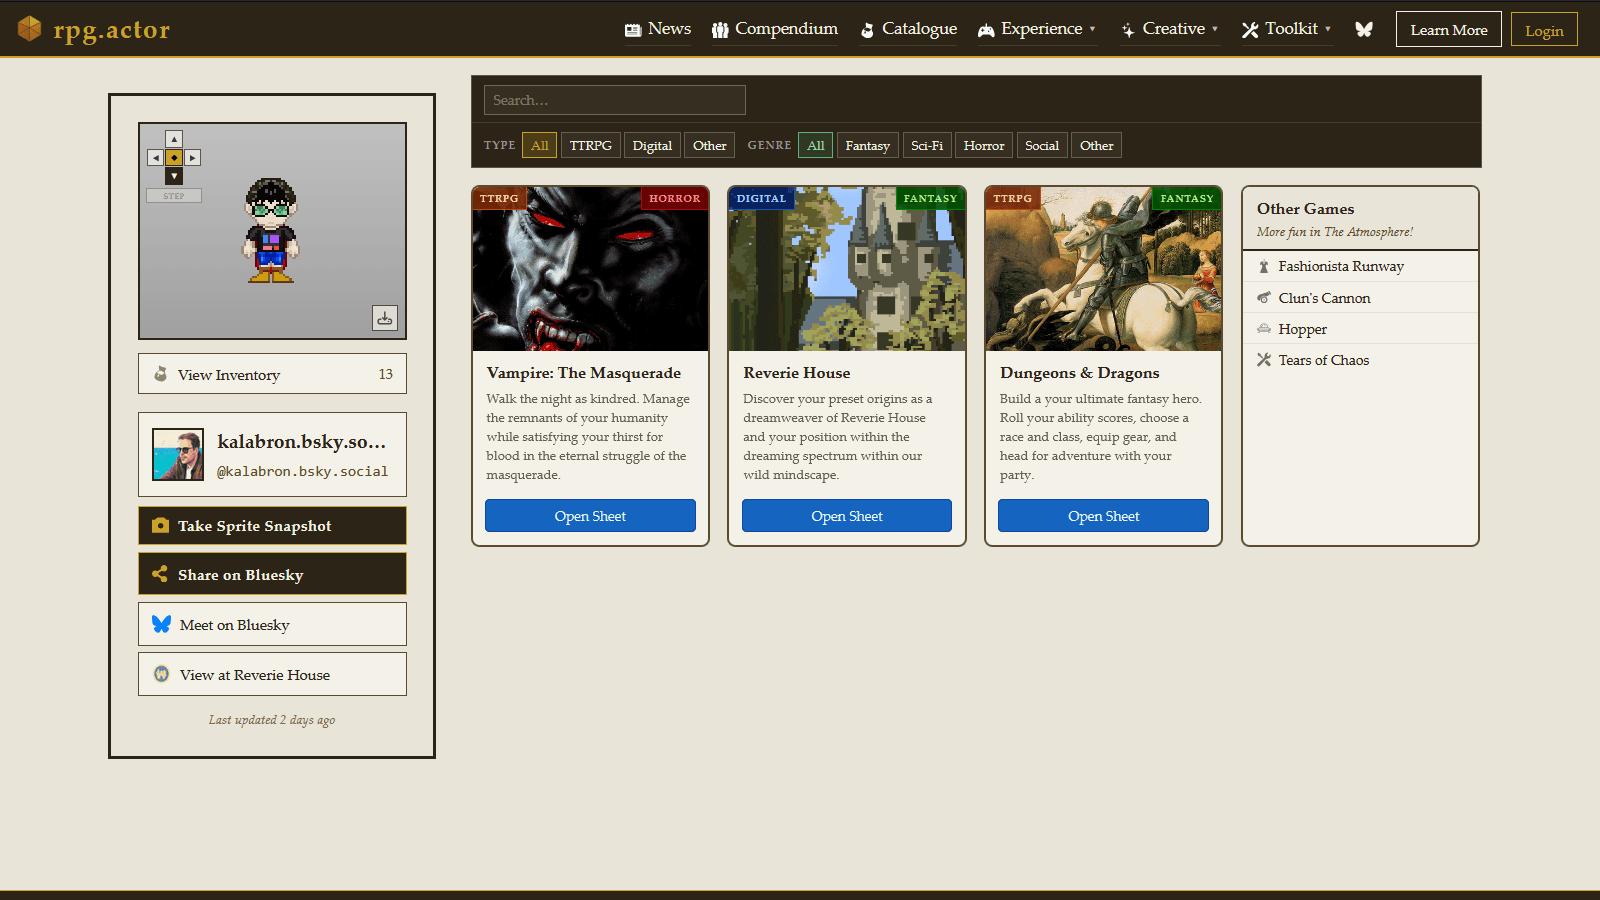Open Clun's Cannon game link
This screenshot has width=1600, height=900.
(1360, 298)
